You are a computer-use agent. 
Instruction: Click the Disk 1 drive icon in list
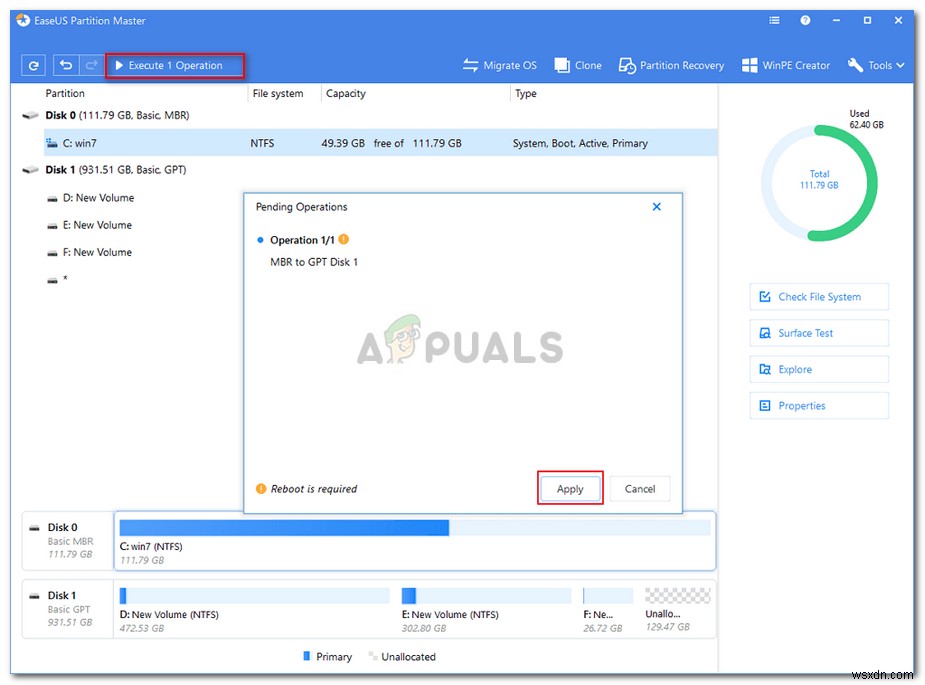[30, 171]
